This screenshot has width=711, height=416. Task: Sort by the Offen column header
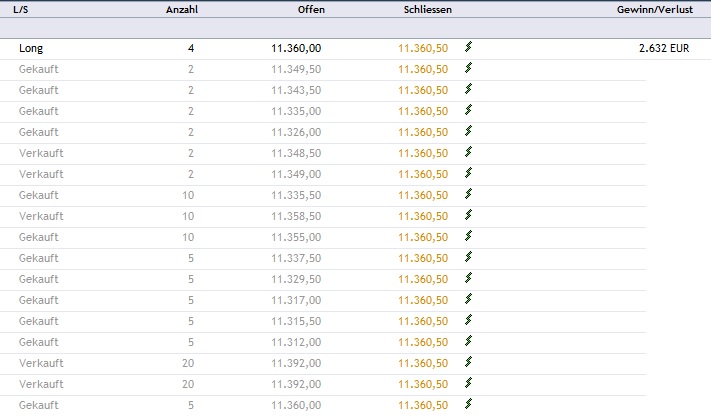click(311, 9)
